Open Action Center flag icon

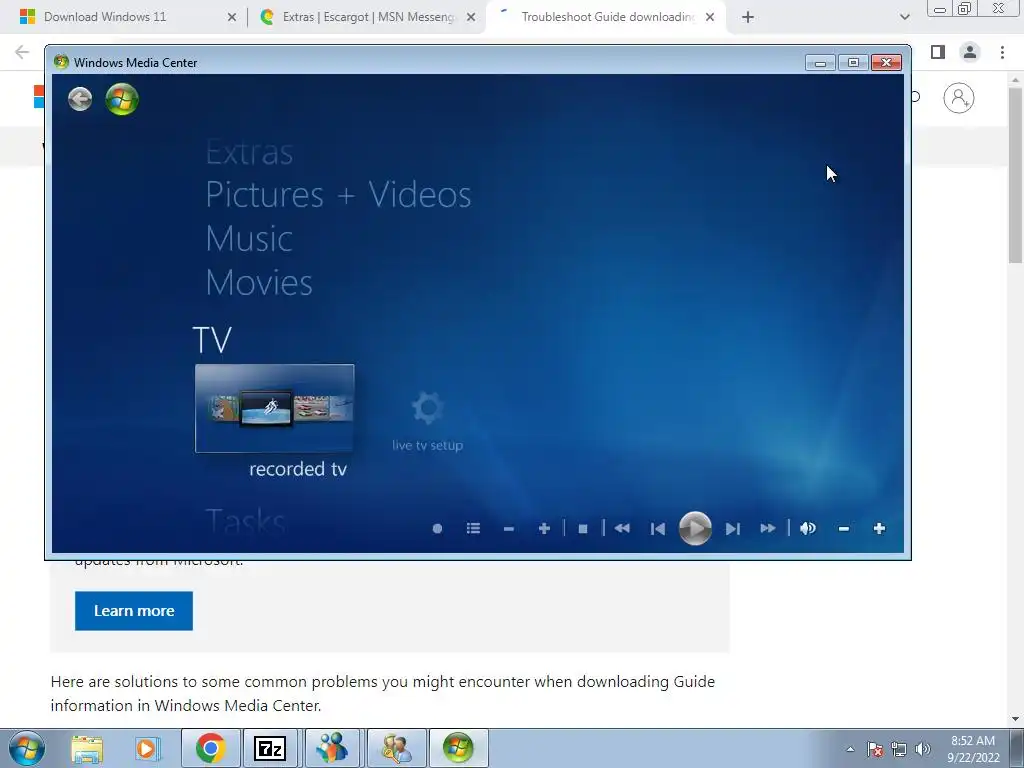coord(875,749)
